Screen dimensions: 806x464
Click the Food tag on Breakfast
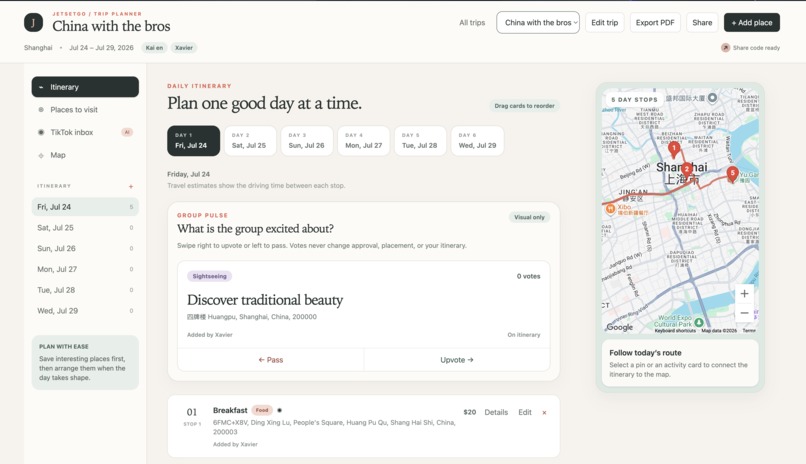coord(262,410)
